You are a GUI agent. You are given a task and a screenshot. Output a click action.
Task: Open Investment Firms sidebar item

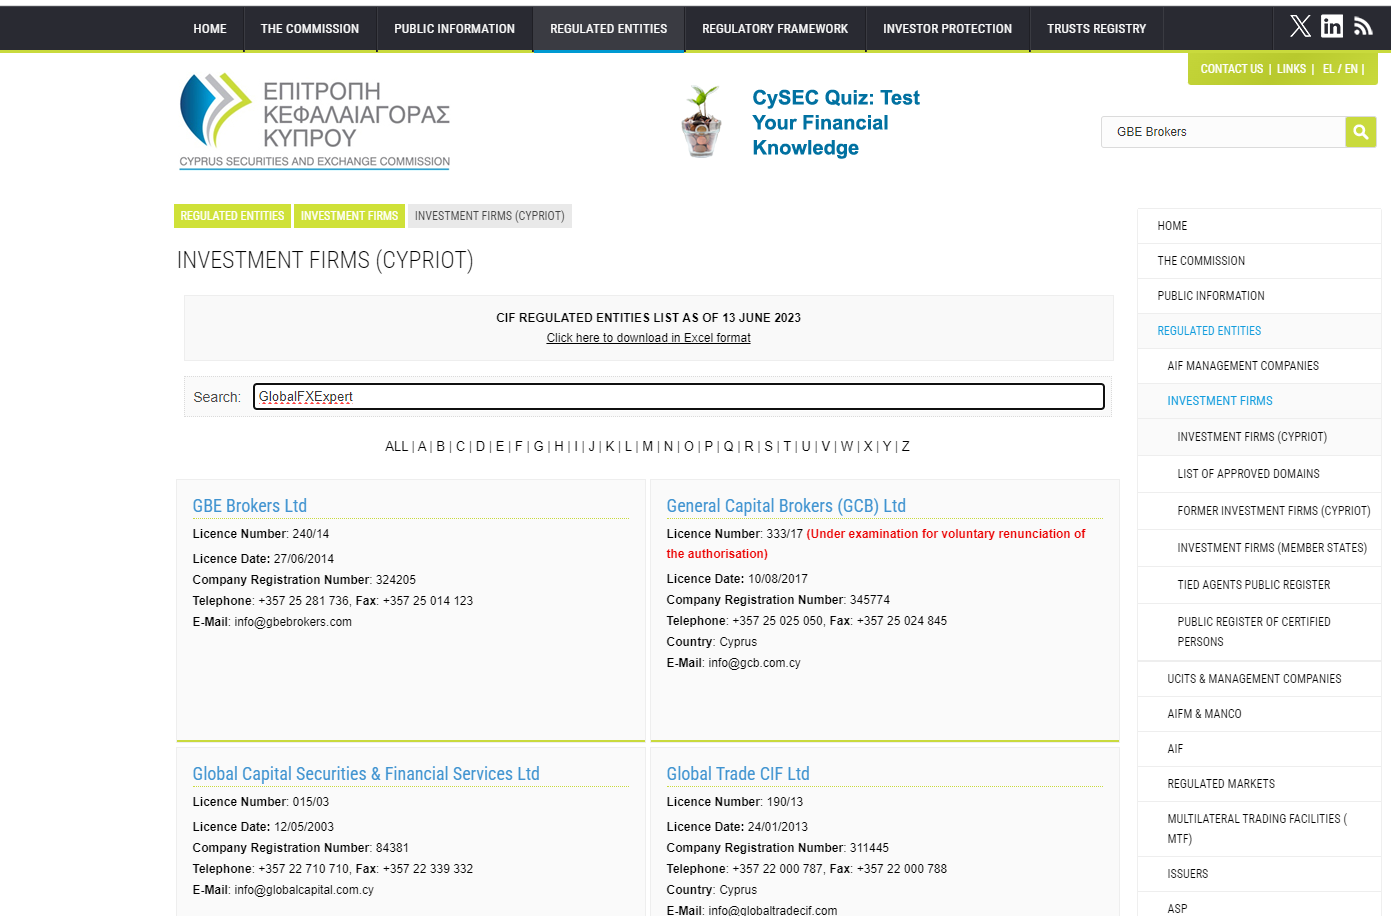[1259, 401]
